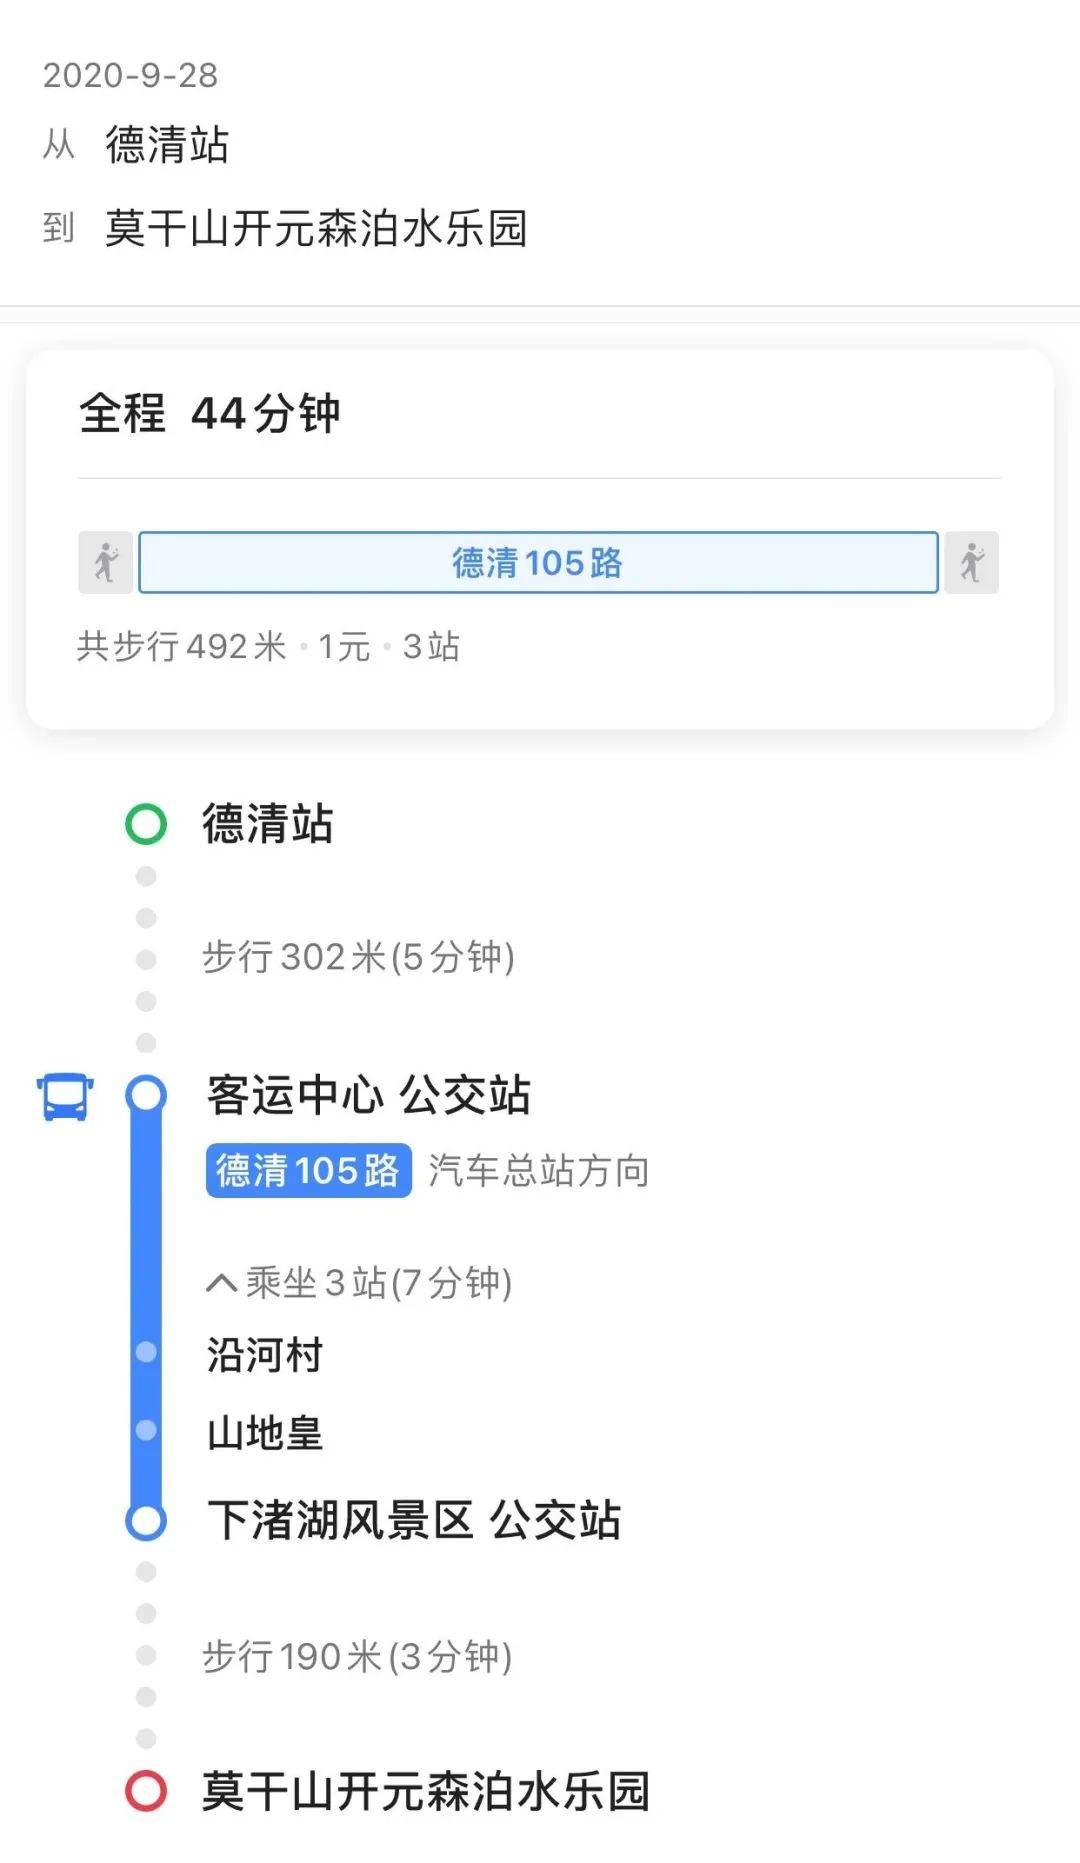The image size is (1080, 1863).
Task: Edit the destination field 莫干山开元森泊水乐园
Action: point(316,229)
